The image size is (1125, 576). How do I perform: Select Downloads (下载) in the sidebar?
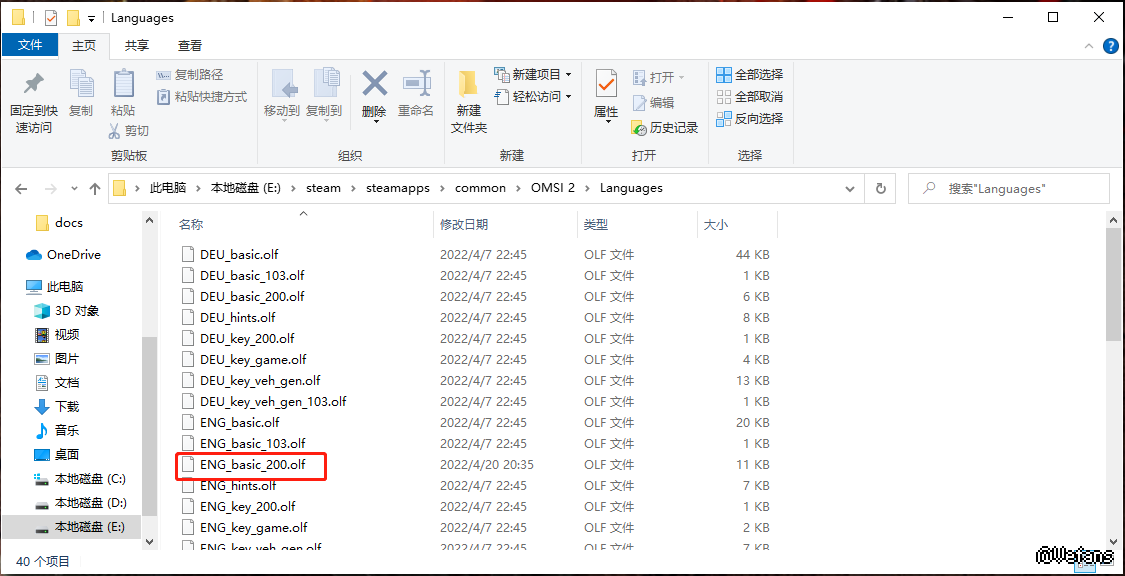click(57, 407)
